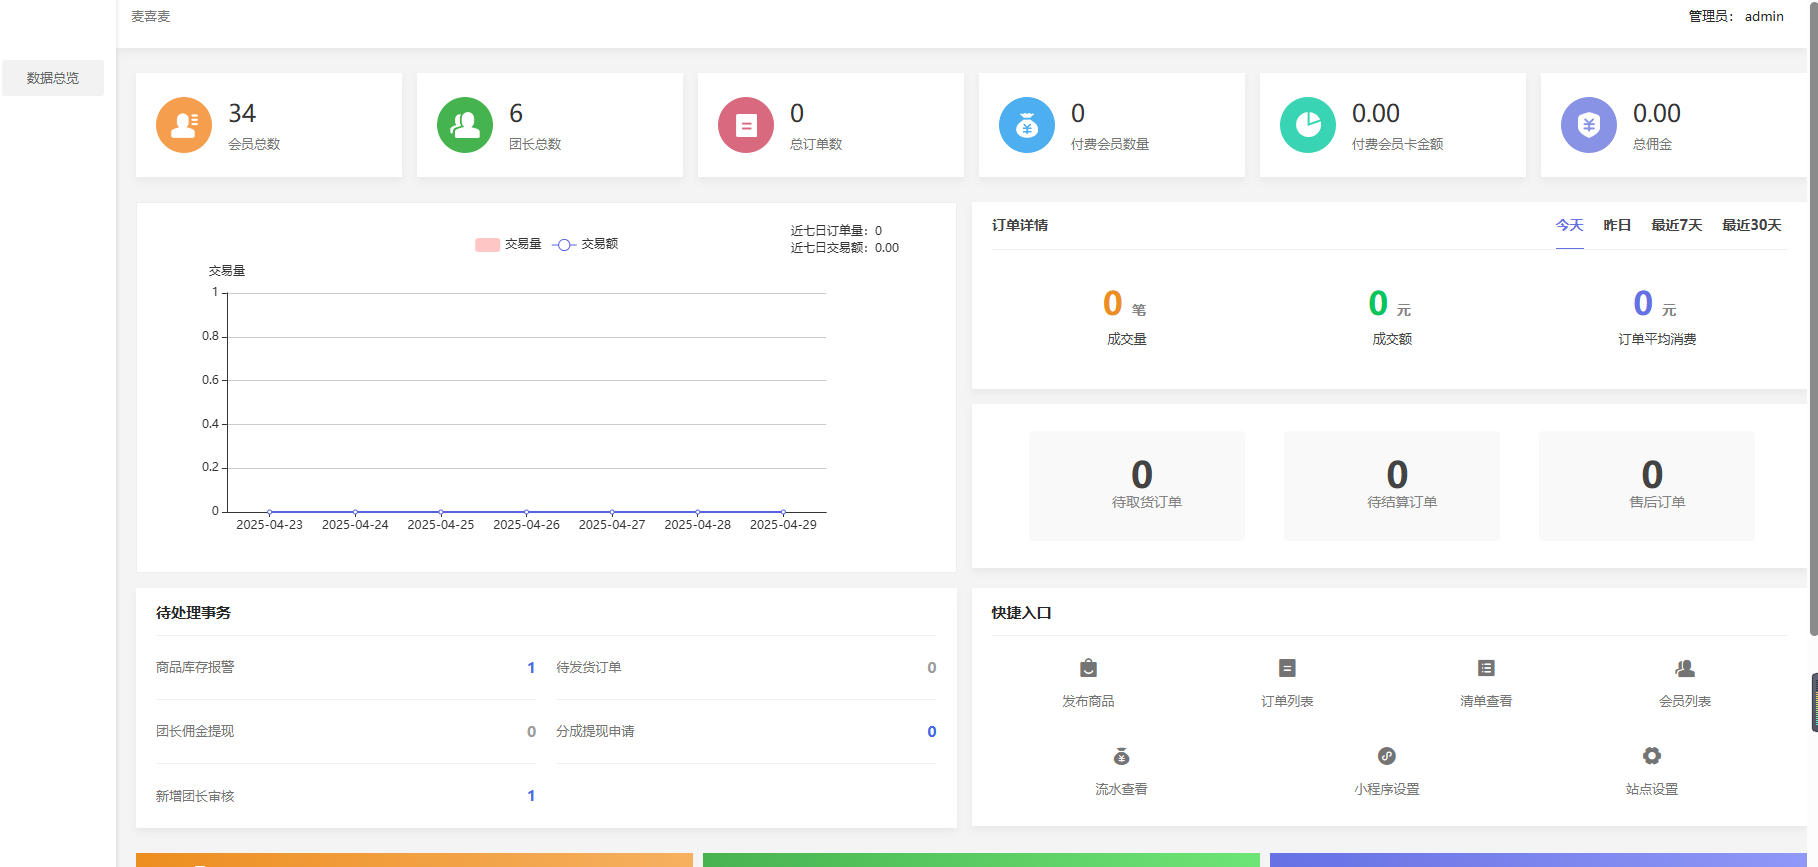Open the 小程序设置 shortcut icon

(1386, 756)
